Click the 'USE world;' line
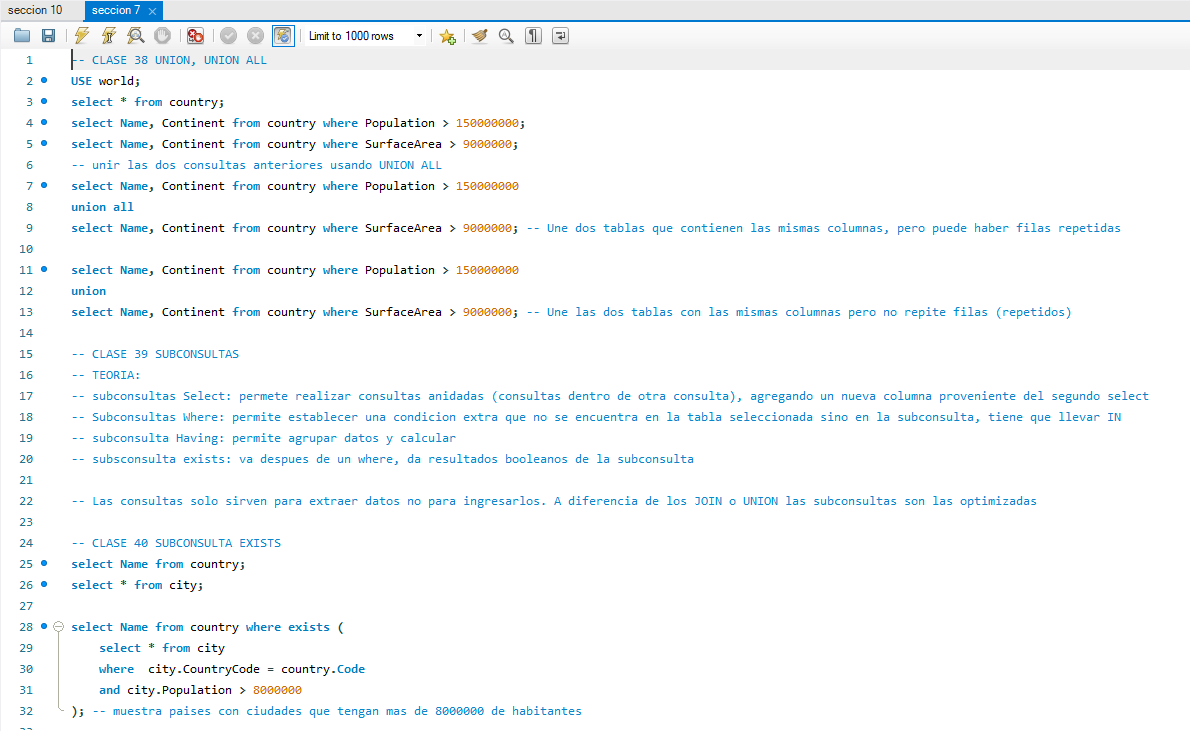This screenshot has height=731, width=1190. tap(105, 81)
